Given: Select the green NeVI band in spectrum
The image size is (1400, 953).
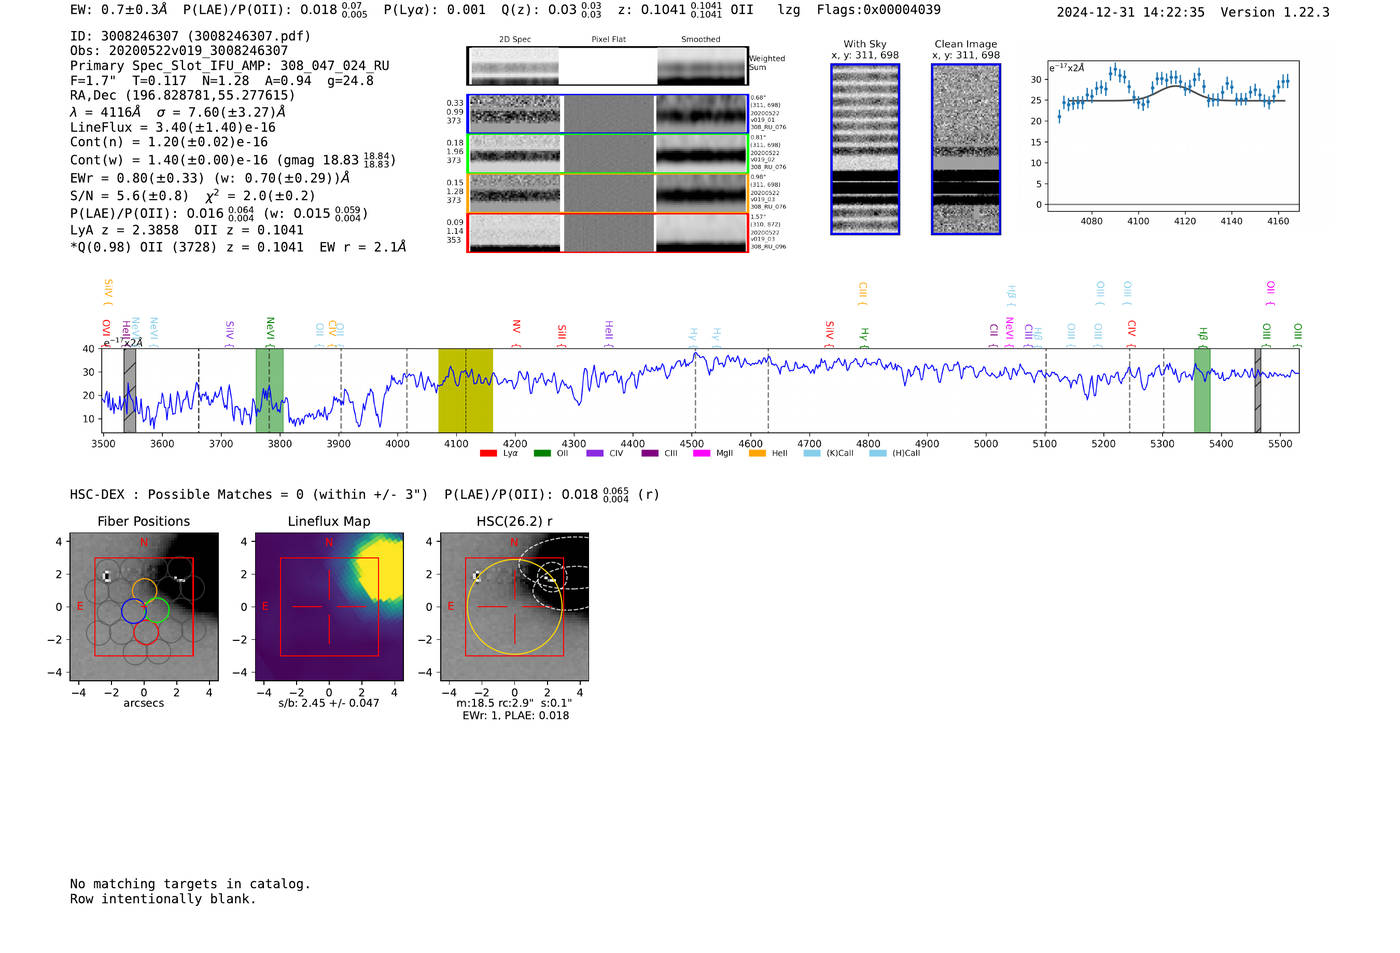Looking at the screenshot, I should click(x=269, y=390).
